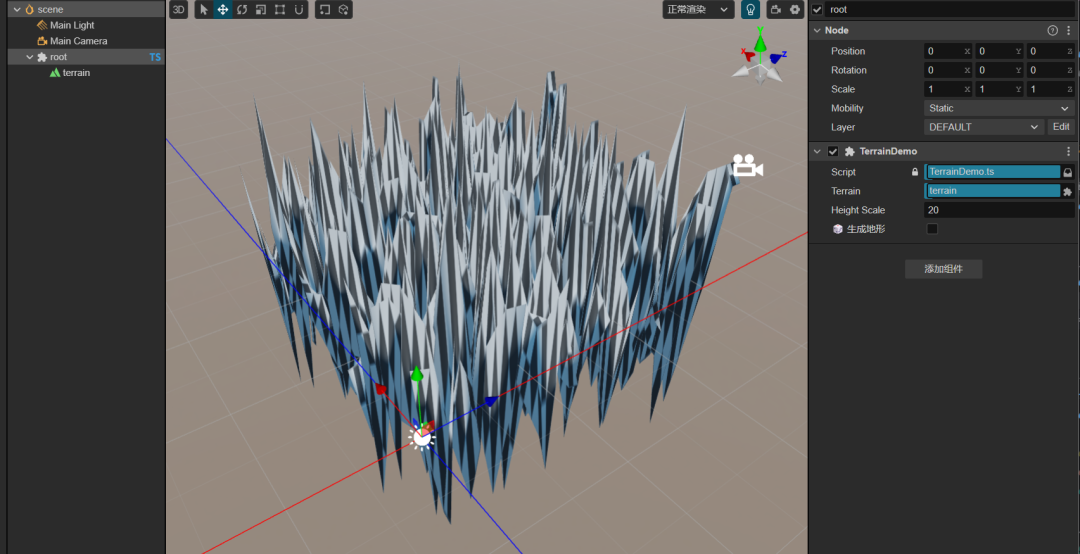
Task: Select the terrain node in hierarchy
Action: (x=76, y=73)
